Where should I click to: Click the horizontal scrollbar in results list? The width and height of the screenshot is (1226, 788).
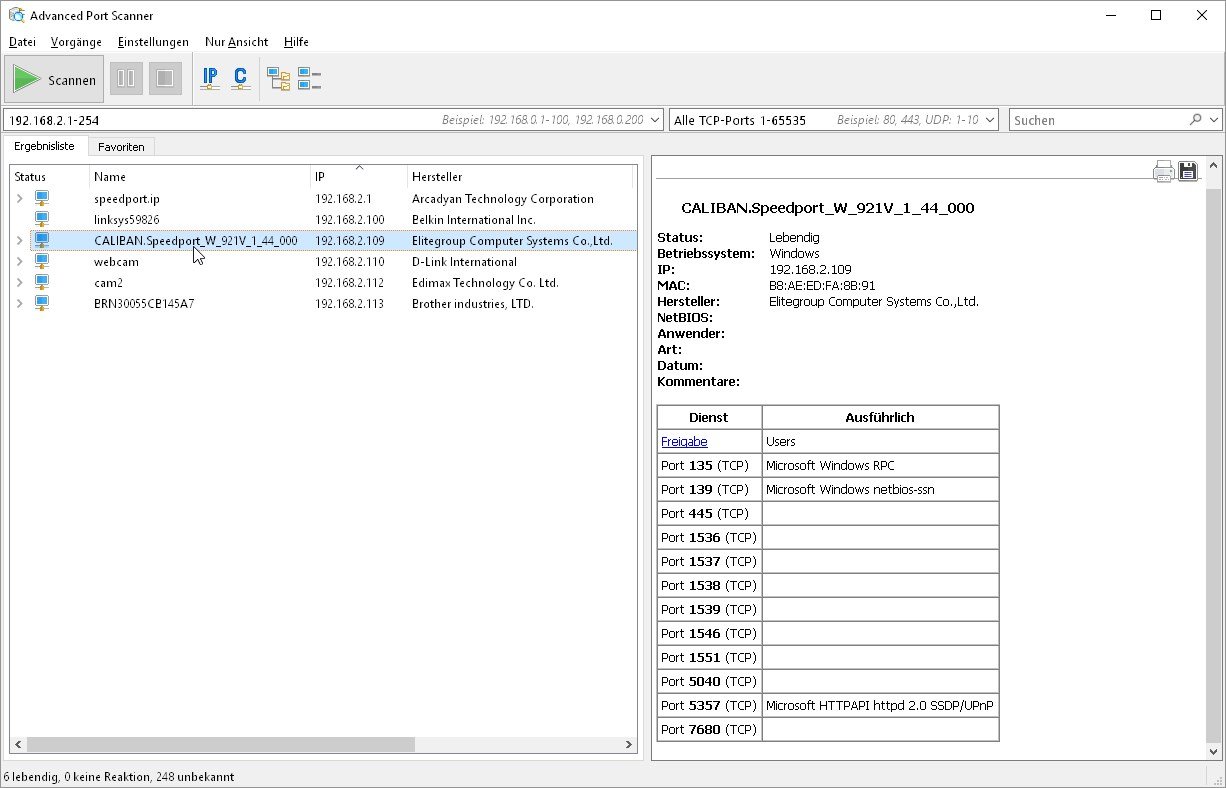pos(220,745)
